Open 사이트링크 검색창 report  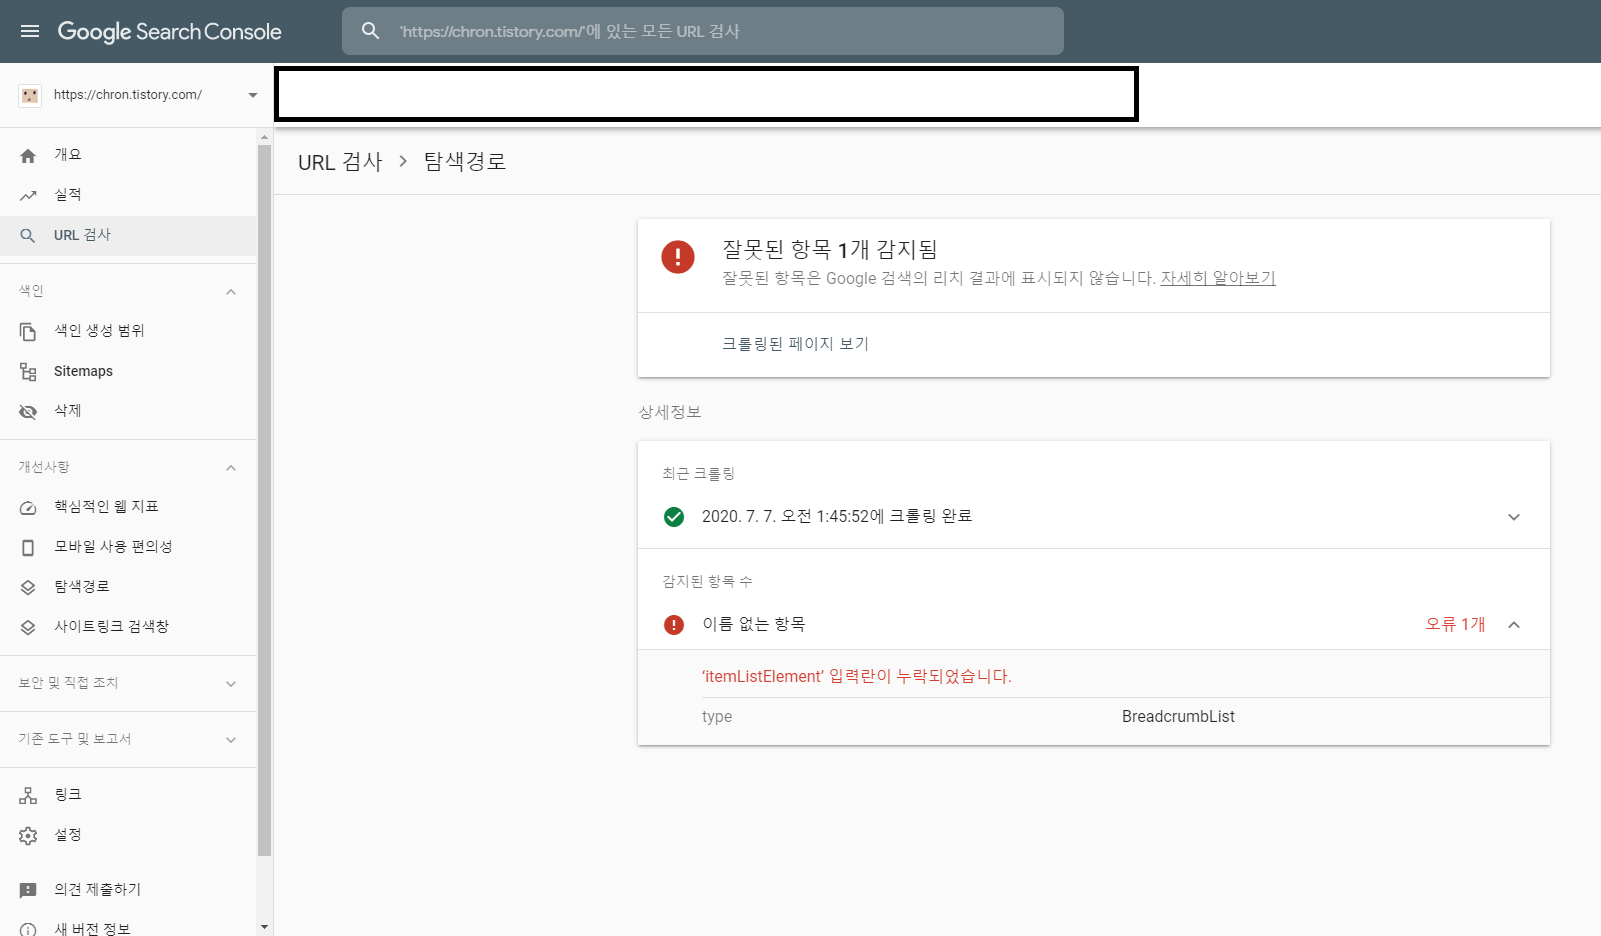[x=128, y=627]
